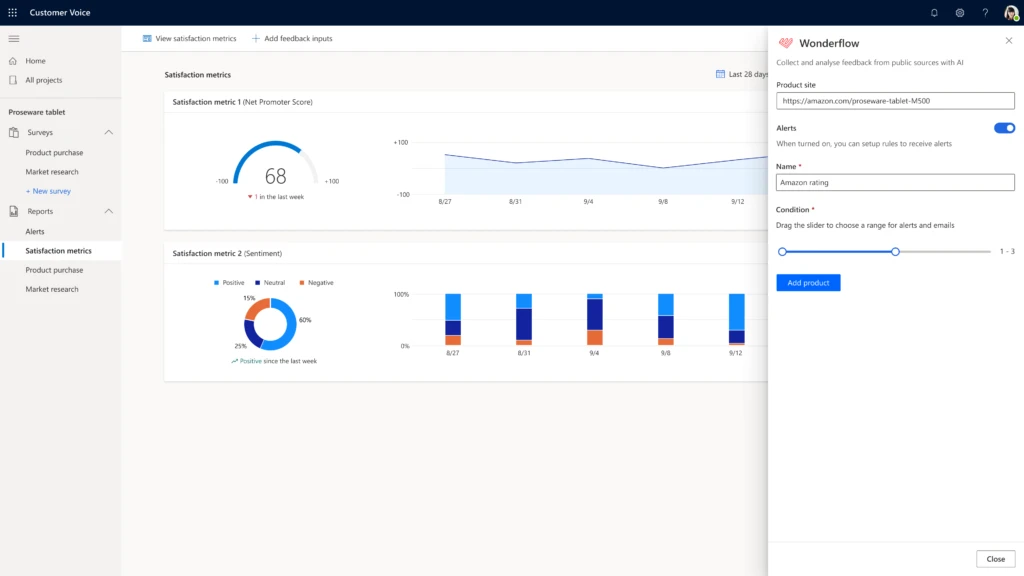
Task: Enable the Alerts toggle in Wonderflow panel
Action: coord(1003,128)
